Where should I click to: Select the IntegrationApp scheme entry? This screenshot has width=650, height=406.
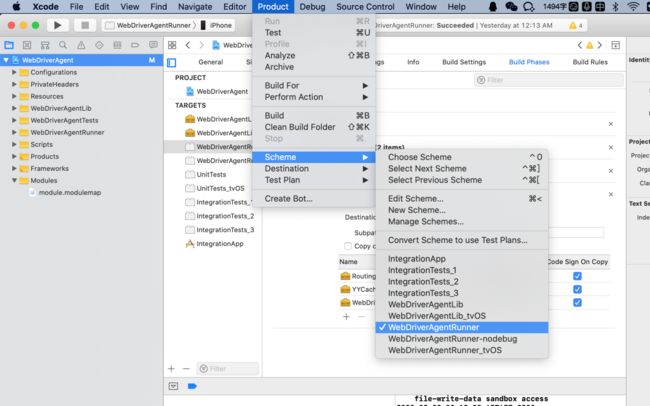pos(462,259)
